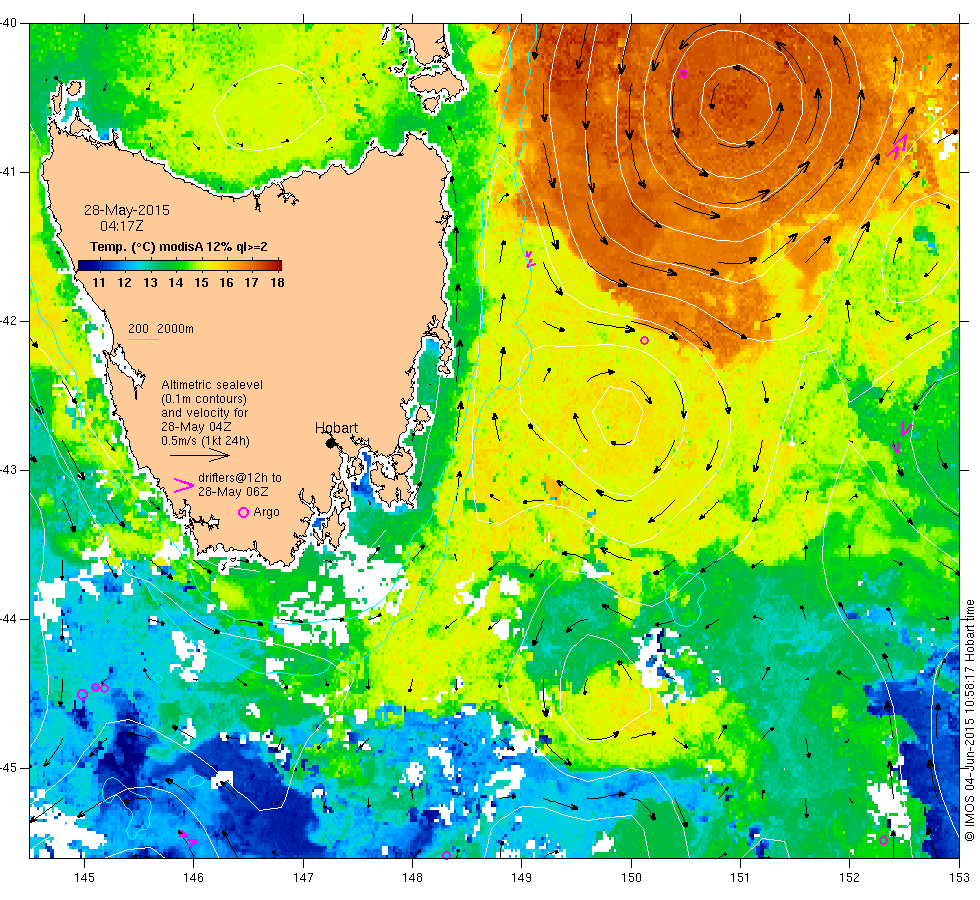Click the Argo float circle in the legend
This screenshot has height=900, width=980.
click(244, 512)
